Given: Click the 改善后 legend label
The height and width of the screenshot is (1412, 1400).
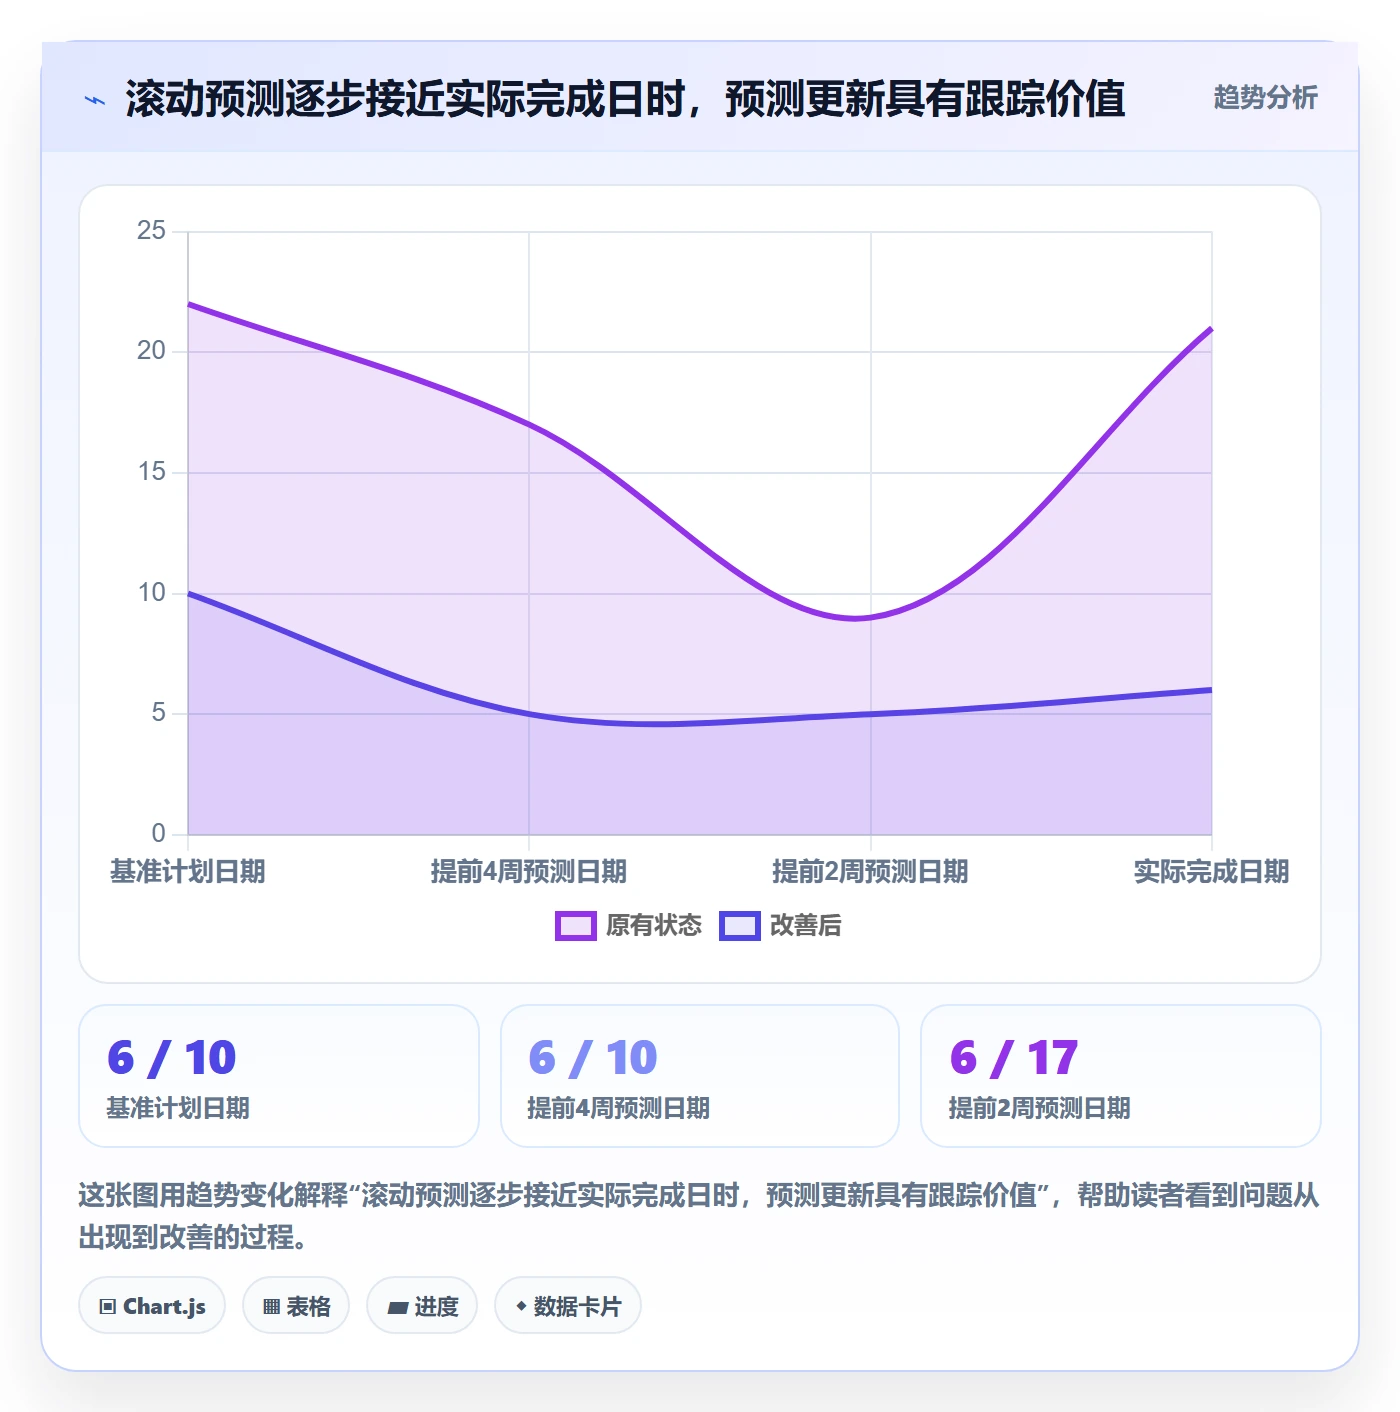Looking at the screenshot, I should [x=805, y=926].
